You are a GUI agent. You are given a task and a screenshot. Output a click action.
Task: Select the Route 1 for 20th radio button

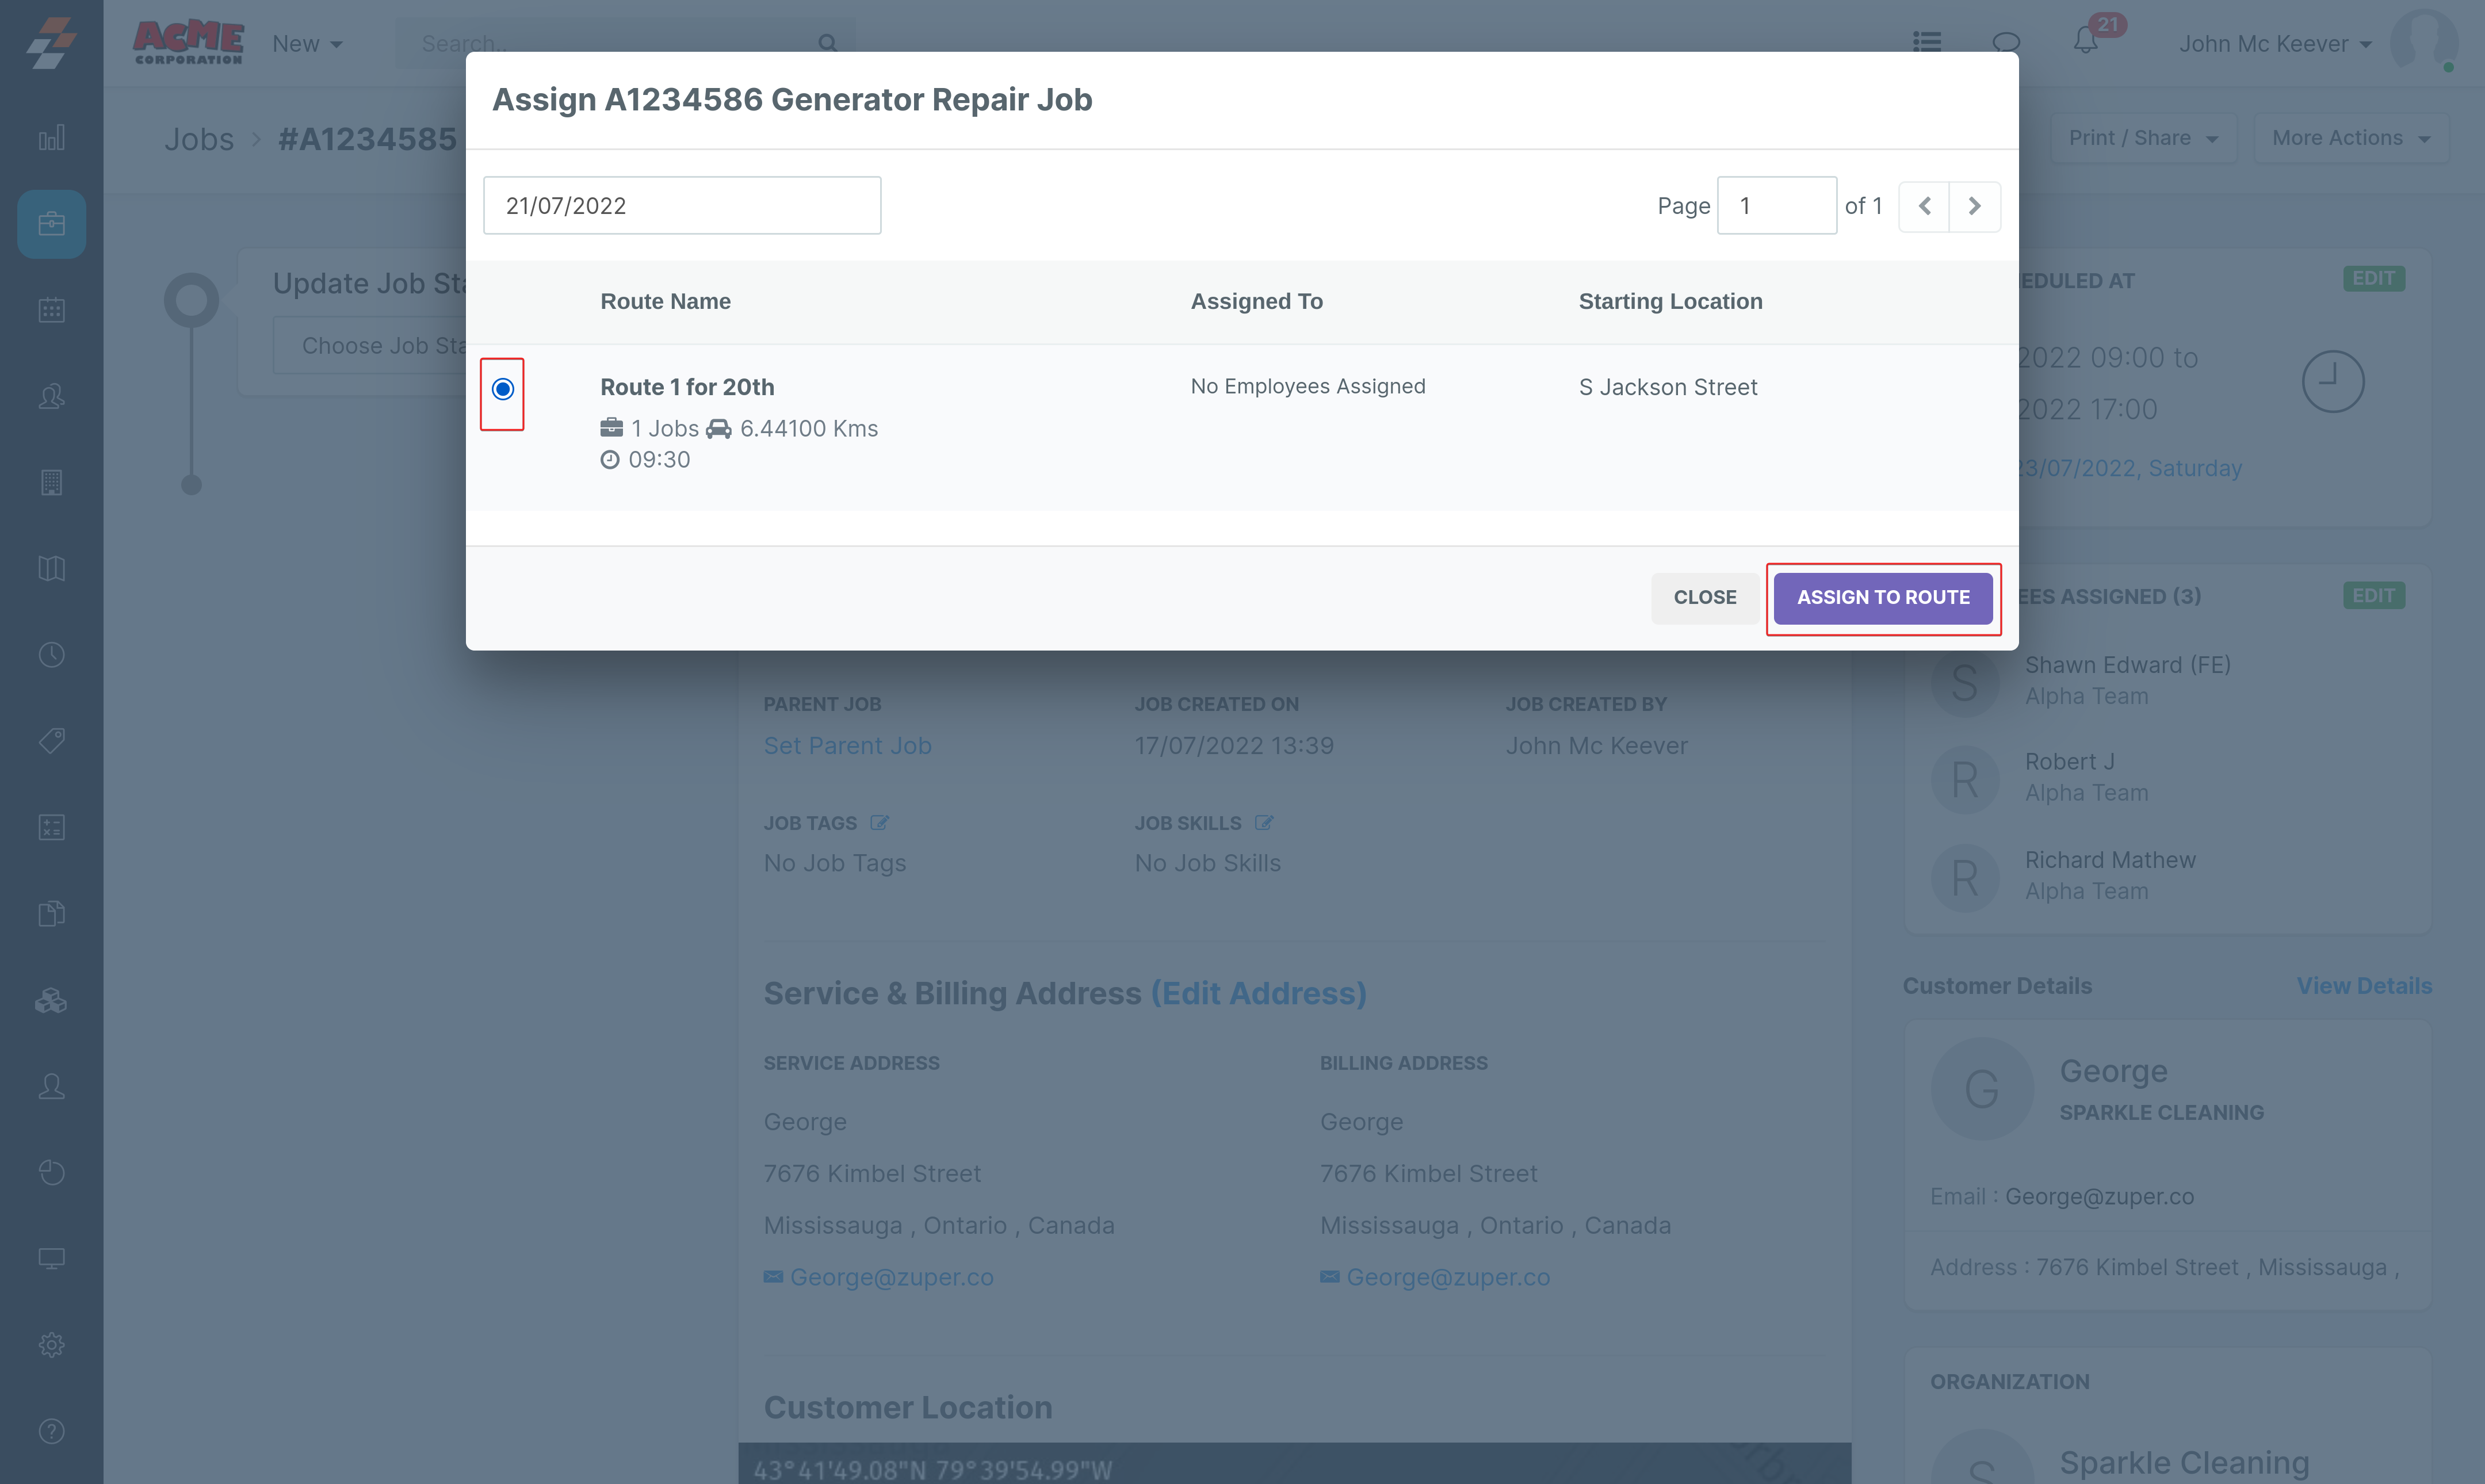click(x=503, y=389)
